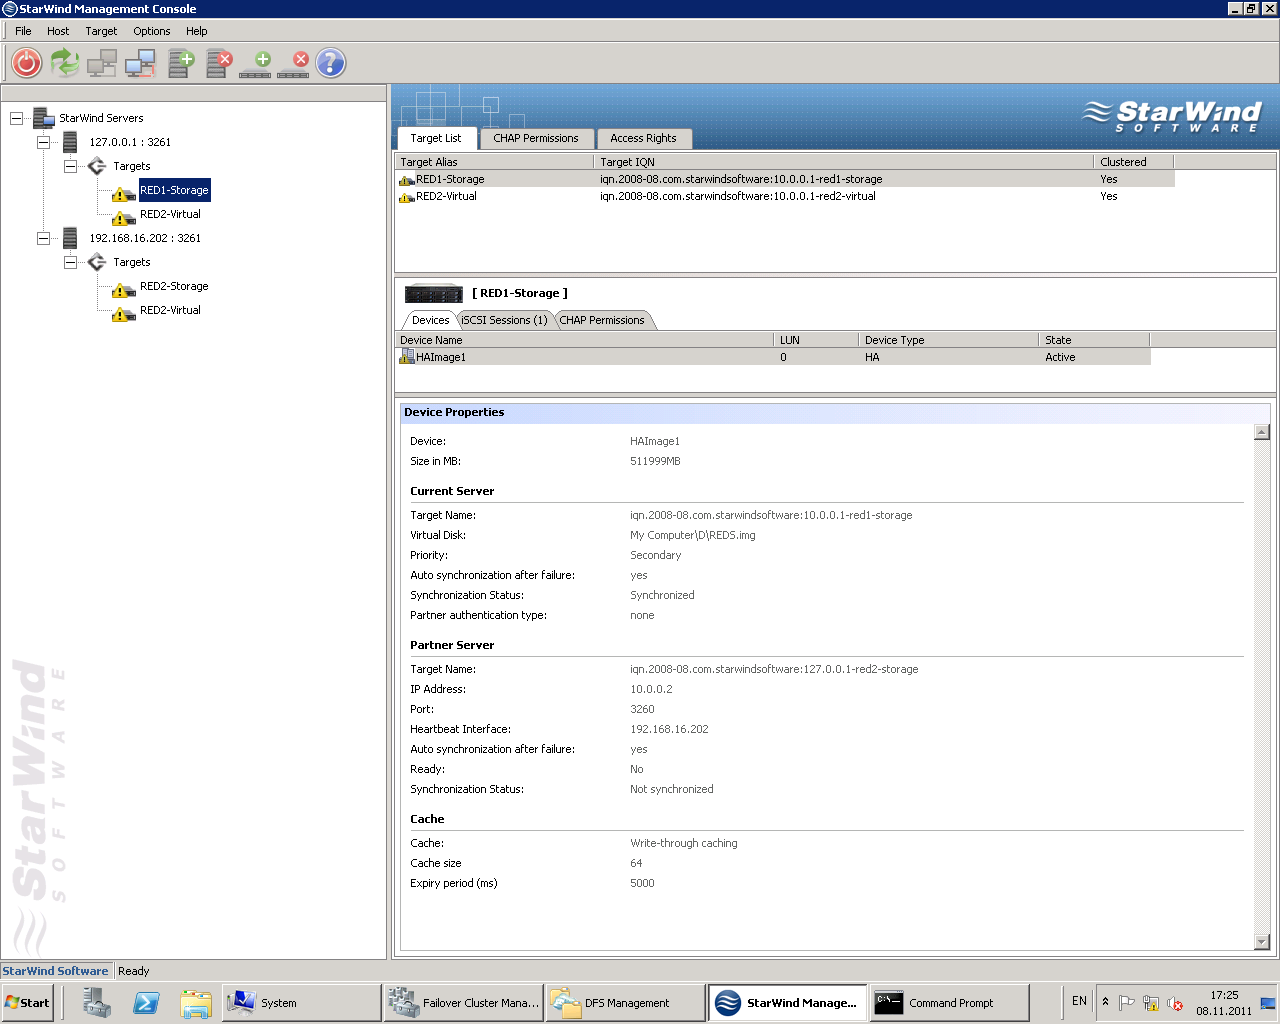This screenshot has height=1024, width=1280.
Task: Show hidden tray icons chevron
Action: click(x=1105, y=1001)
